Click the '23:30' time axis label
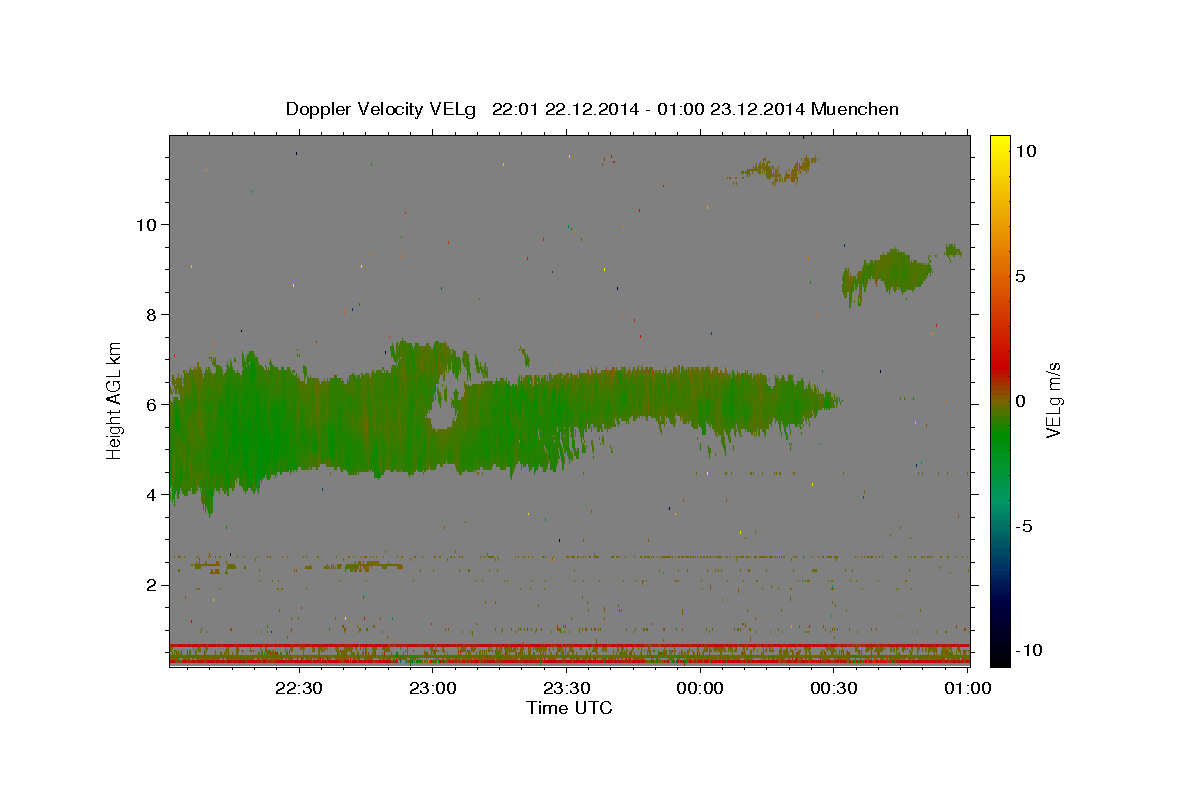The width and height of the screenshot is (1200, 800). (566, 688)
